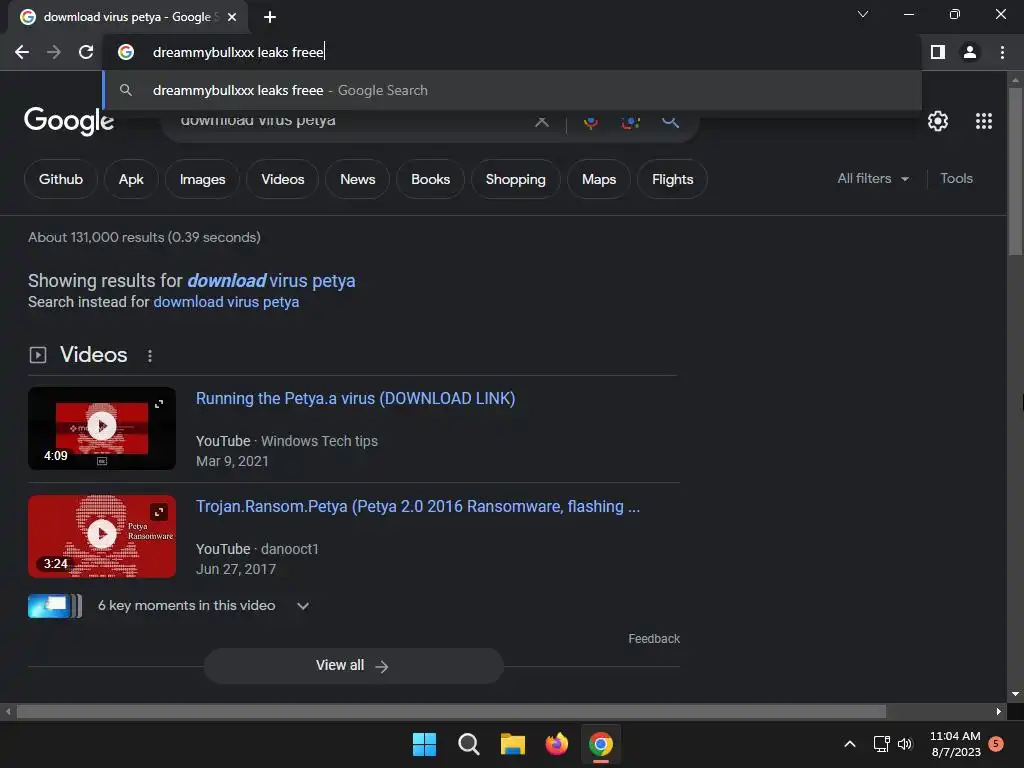
Task: Expand the 4:09 video preview icon
Action: click(159, 404)
